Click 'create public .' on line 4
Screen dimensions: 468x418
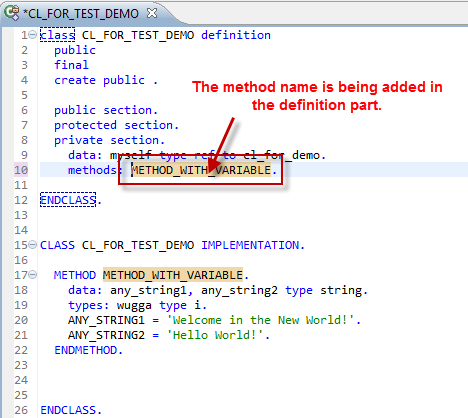point(106,80)
